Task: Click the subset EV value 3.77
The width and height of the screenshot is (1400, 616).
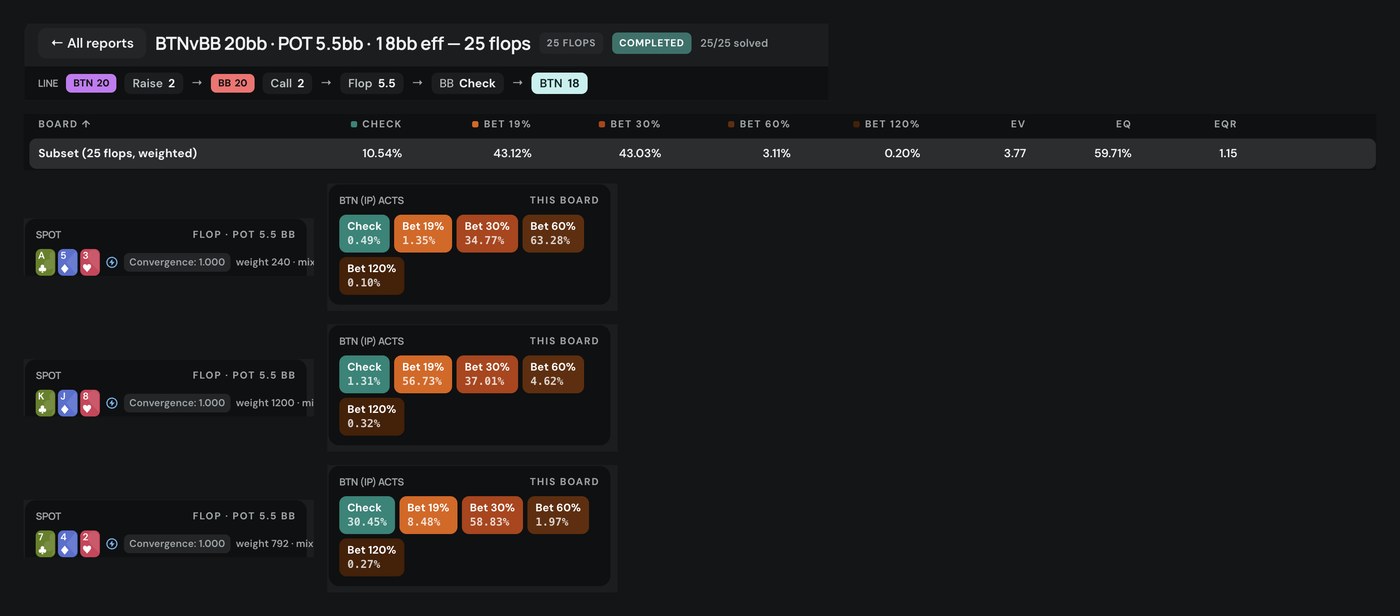Action: 1014,153
